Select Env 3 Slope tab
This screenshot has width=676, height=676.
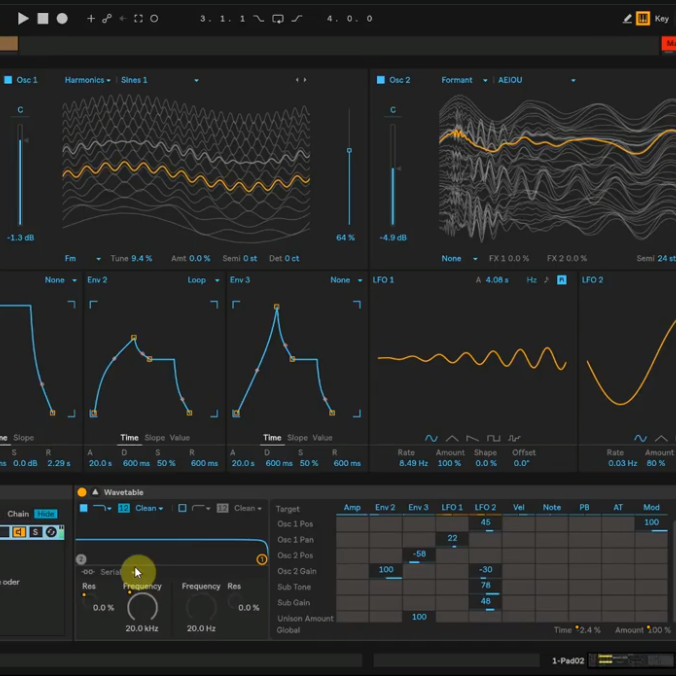[x=297, y=438]
